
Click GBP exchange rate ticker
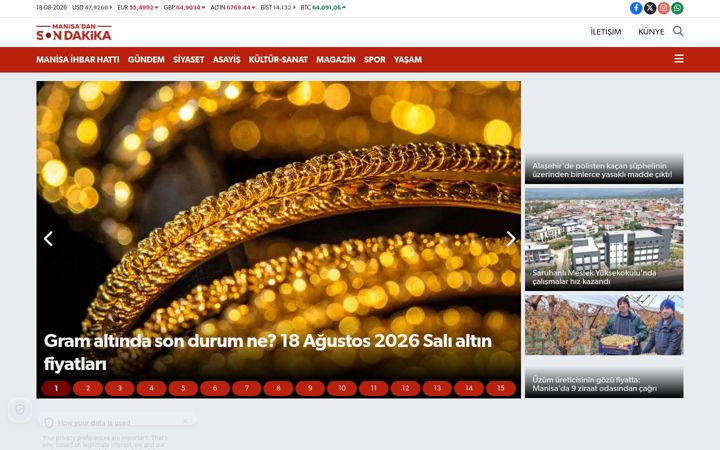(185, 7)
